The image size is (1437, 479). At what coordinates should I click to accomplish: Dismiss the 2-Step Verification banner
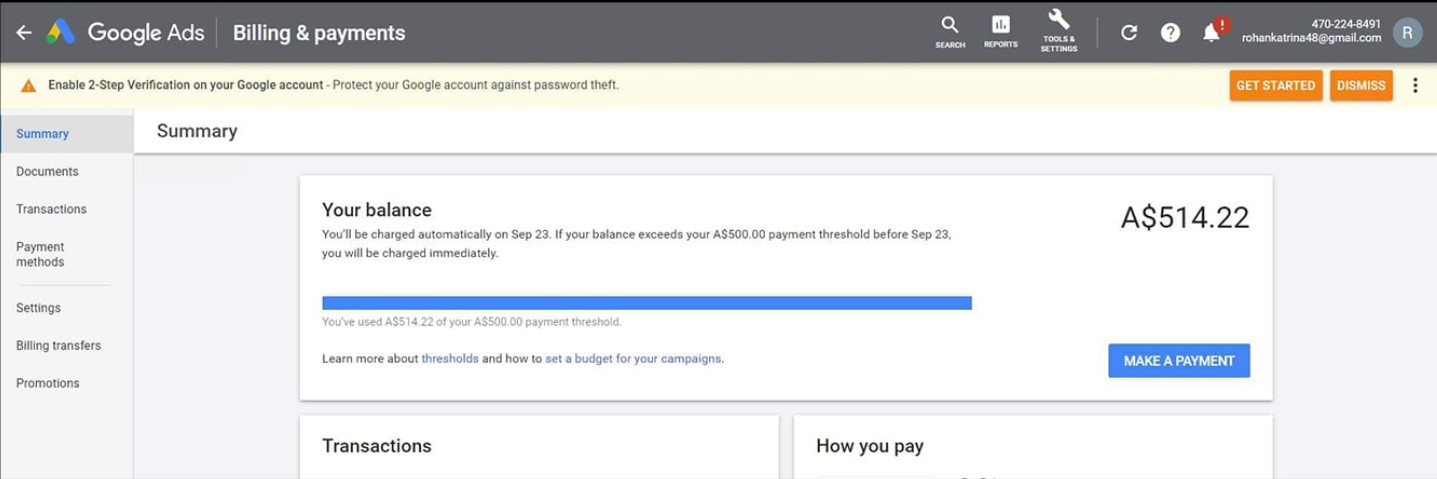pyautogui.click(x=1361, y=85)
